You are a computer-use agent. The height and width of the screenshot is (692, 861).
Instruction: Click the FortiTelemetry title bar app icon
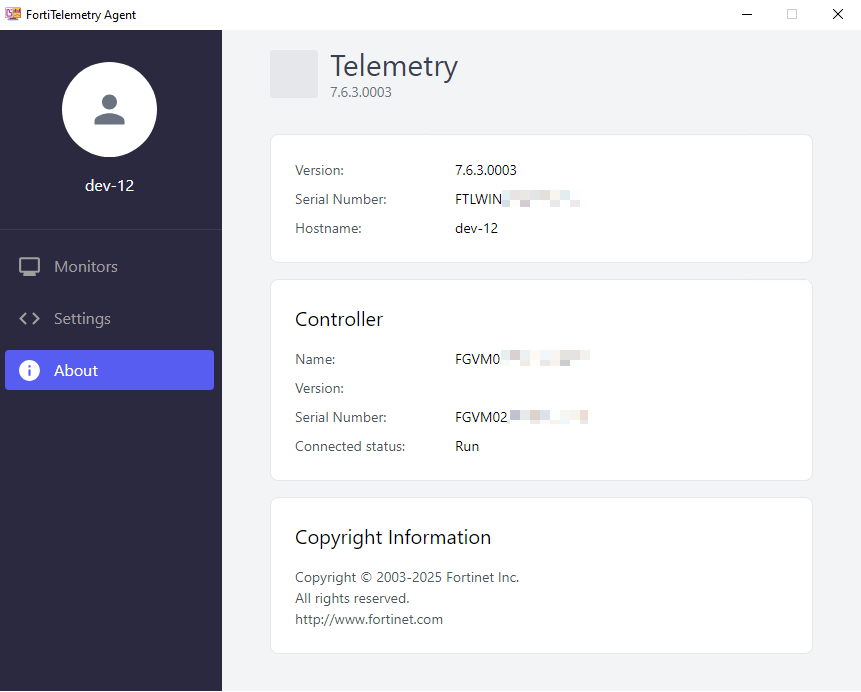point(13,15)
